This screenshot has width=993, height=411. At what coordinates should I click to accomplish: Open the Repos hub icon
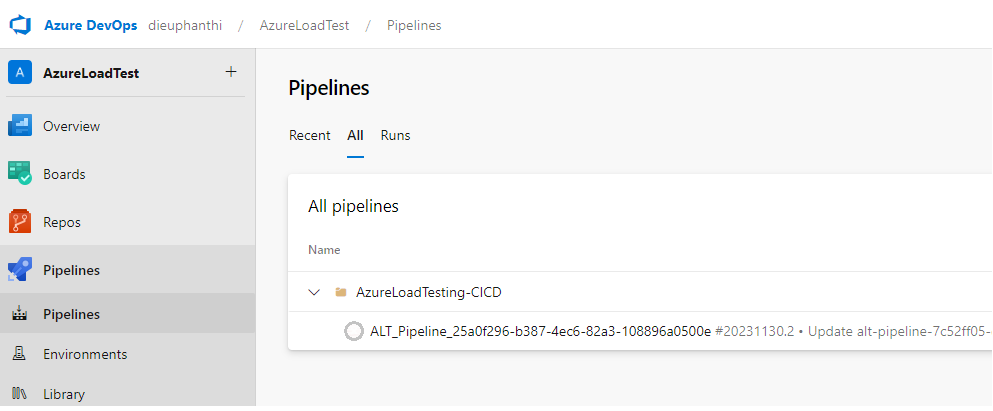tap(20, 222)
